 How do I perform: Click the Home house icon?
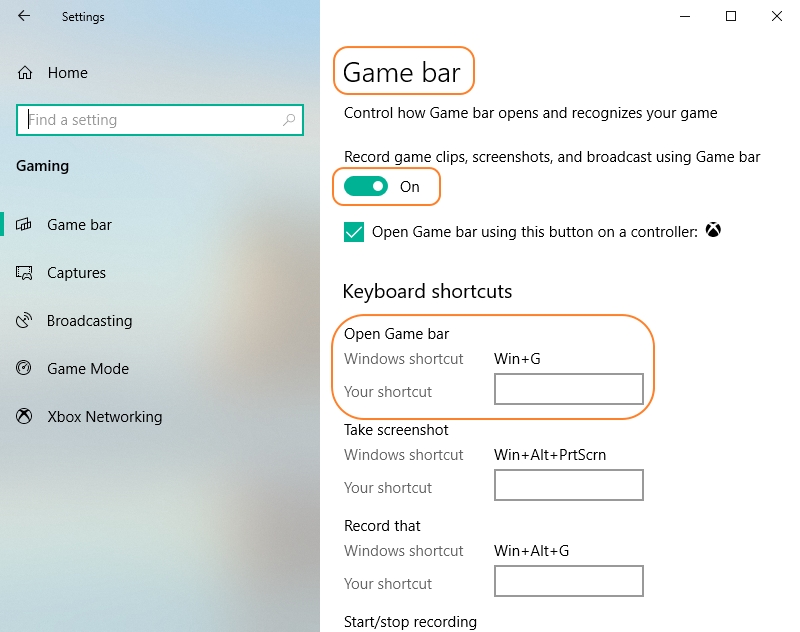[x=25, y=73]
